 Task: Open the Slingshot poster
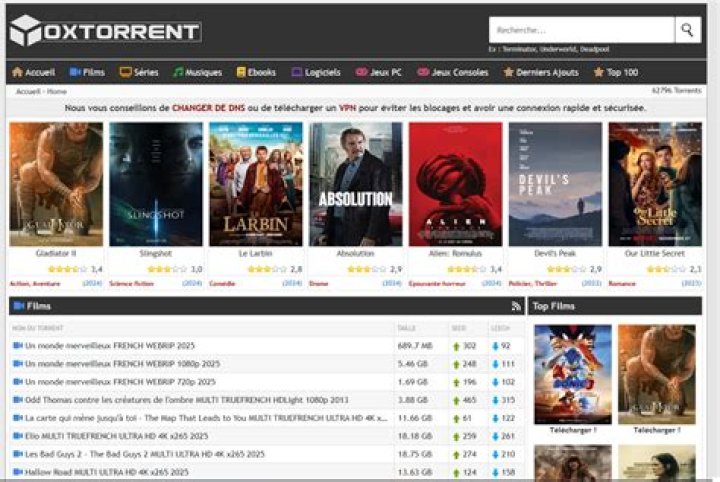(x=156, y=184)
